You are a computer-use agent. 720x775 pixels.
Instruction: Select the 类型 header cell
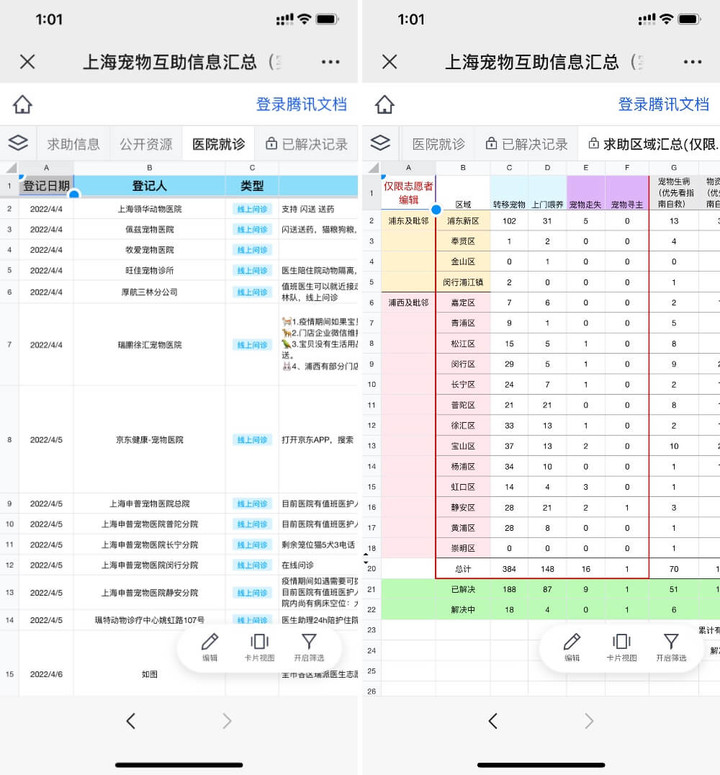point(252,186)
